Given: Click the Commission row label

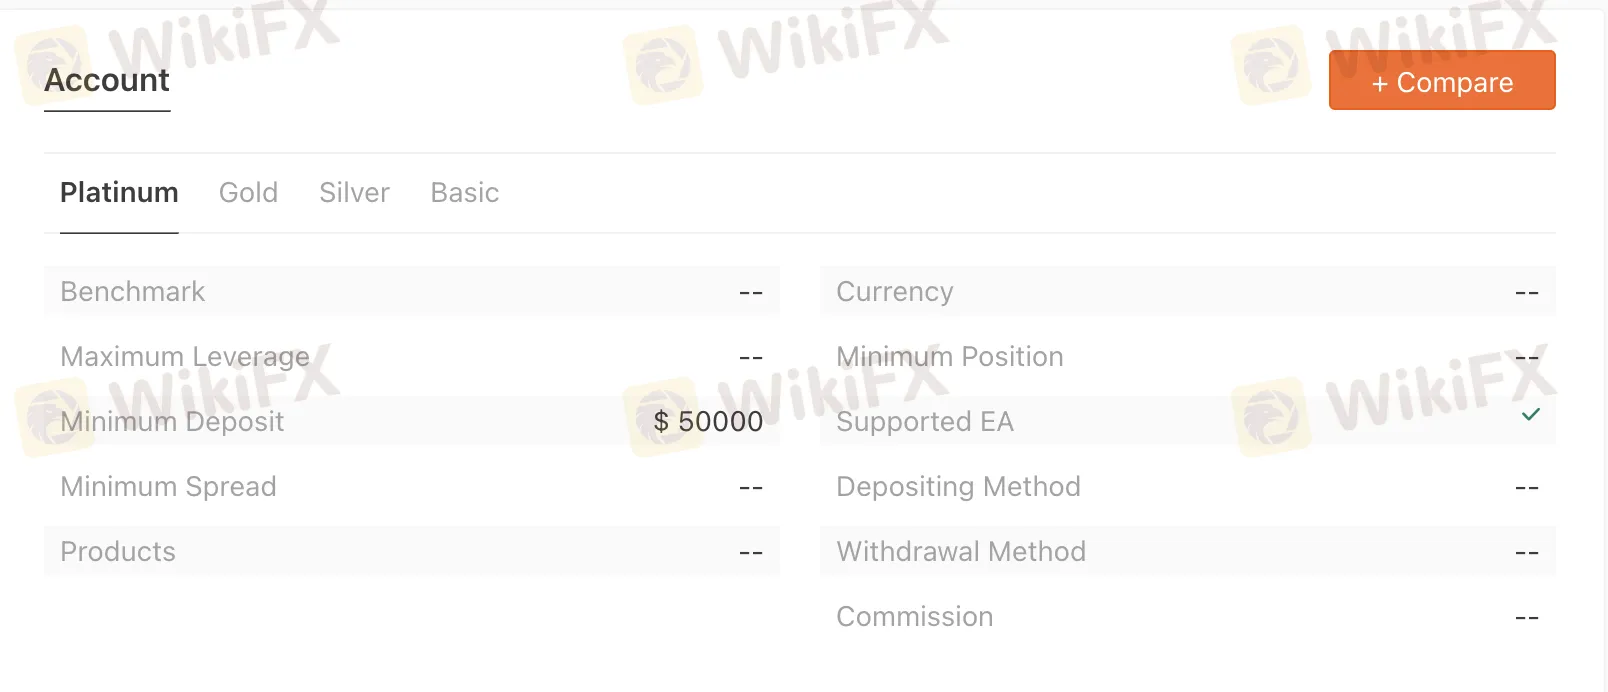Looking at the screenshot, I should pos(914,617).
